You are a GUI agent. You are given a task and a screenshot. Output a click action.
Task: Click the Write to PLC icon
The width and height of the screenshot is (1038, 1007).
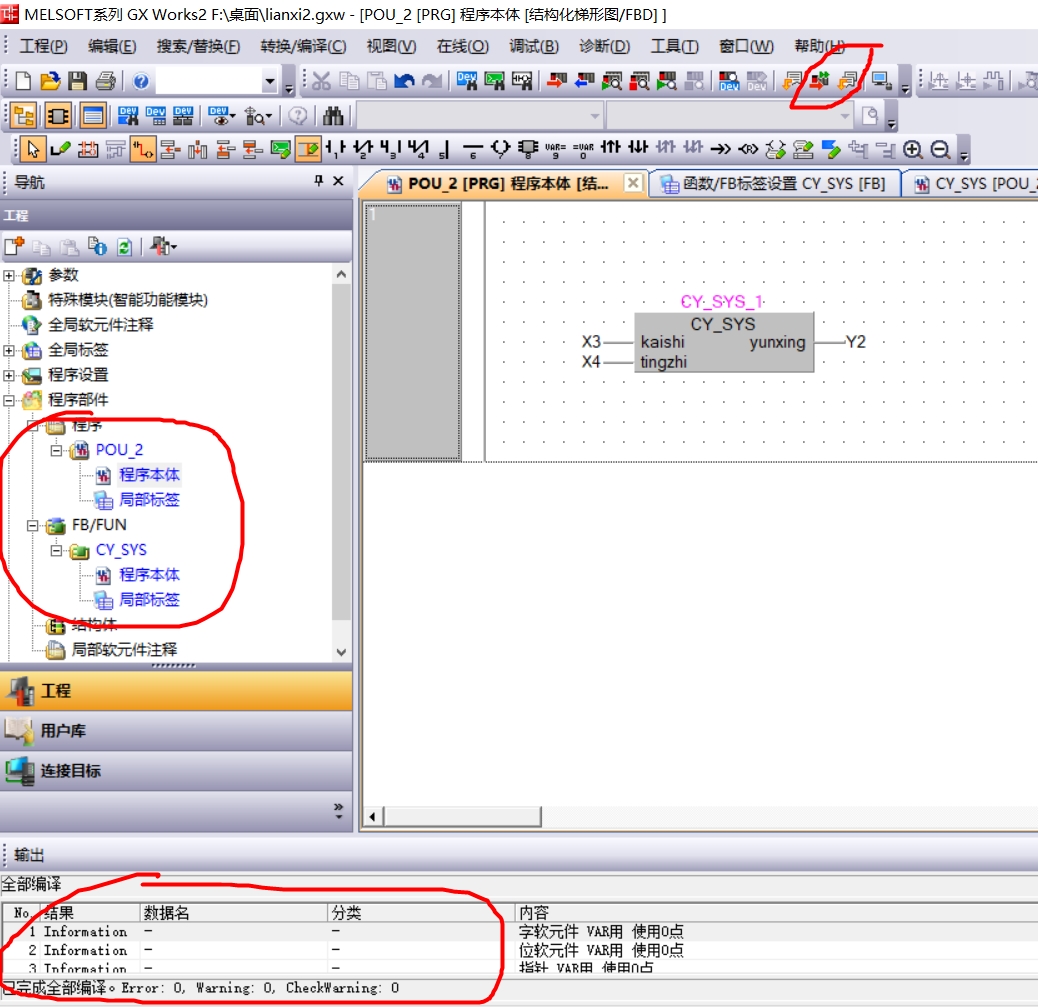pos(556,82)
